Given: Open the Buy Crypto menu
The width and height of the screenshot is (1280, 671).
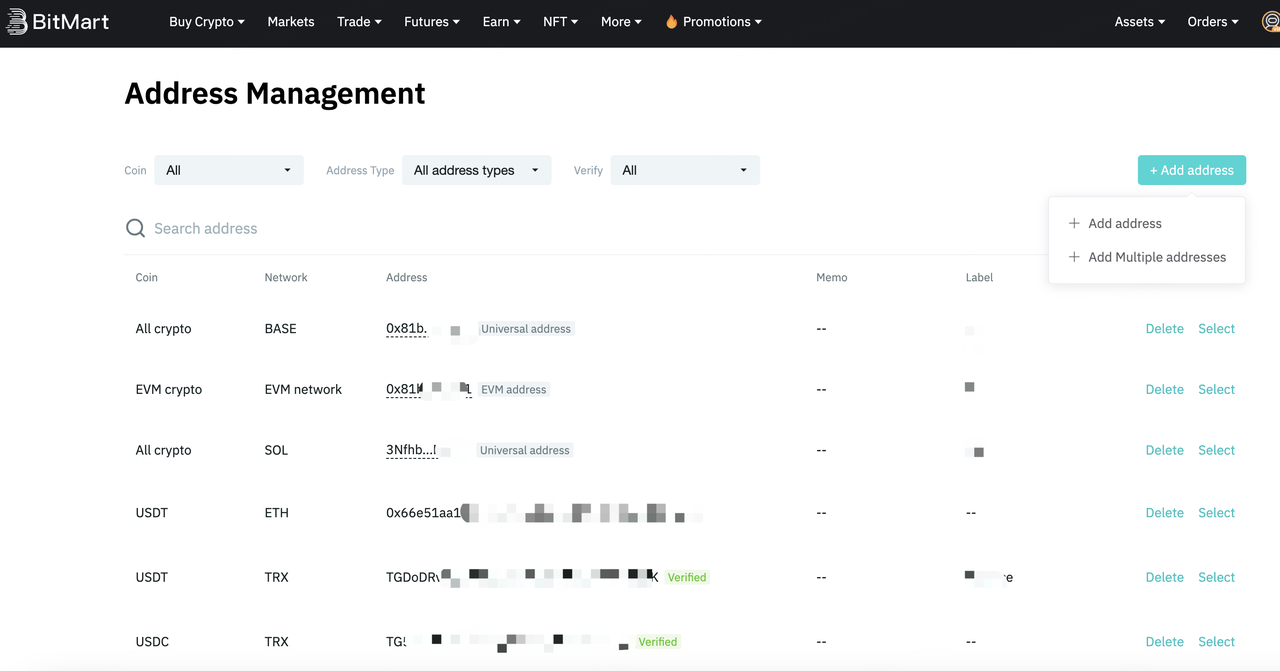Looking at the screenshot, I should (206, 22).
